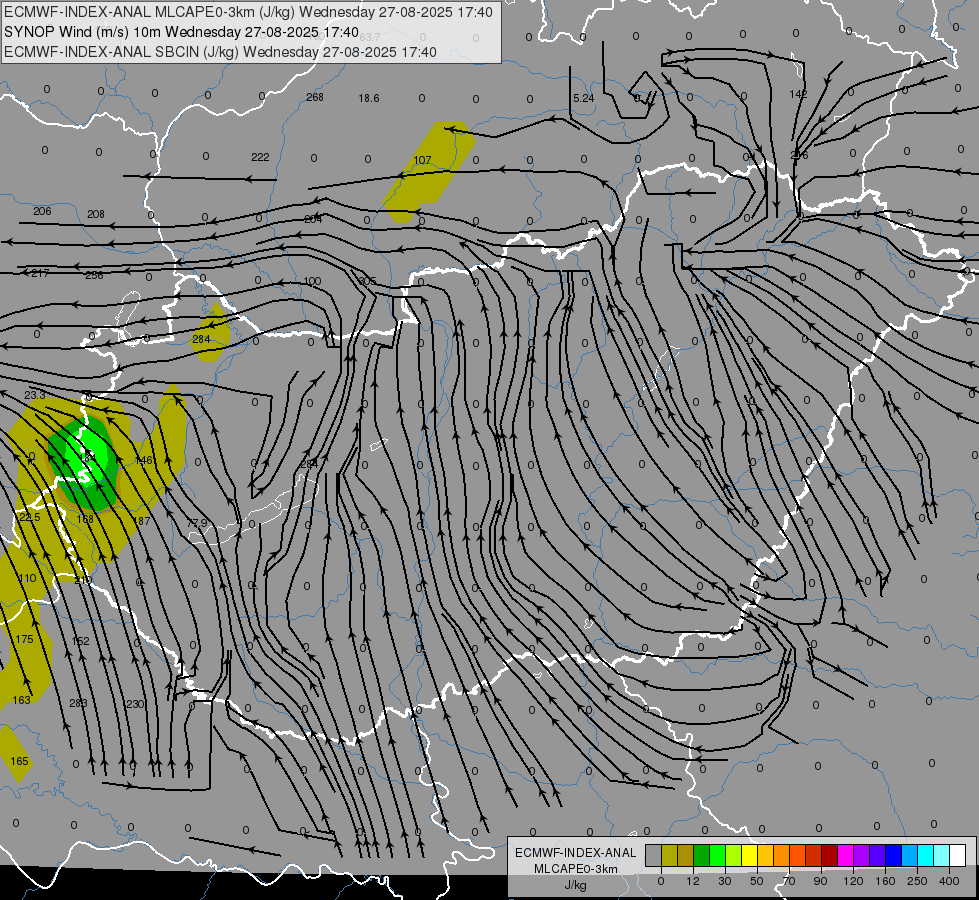This screenshot has height=900, width=979.
Task: Click the map value 18.6
Action: pos(369,98)
